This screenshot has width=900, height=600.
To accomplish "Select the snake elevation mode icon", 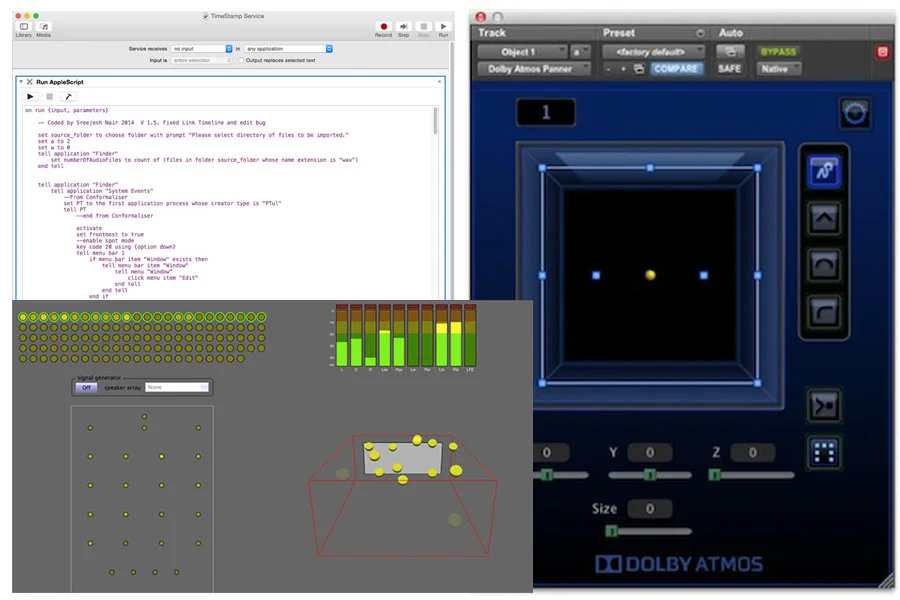I will point(824,172).
